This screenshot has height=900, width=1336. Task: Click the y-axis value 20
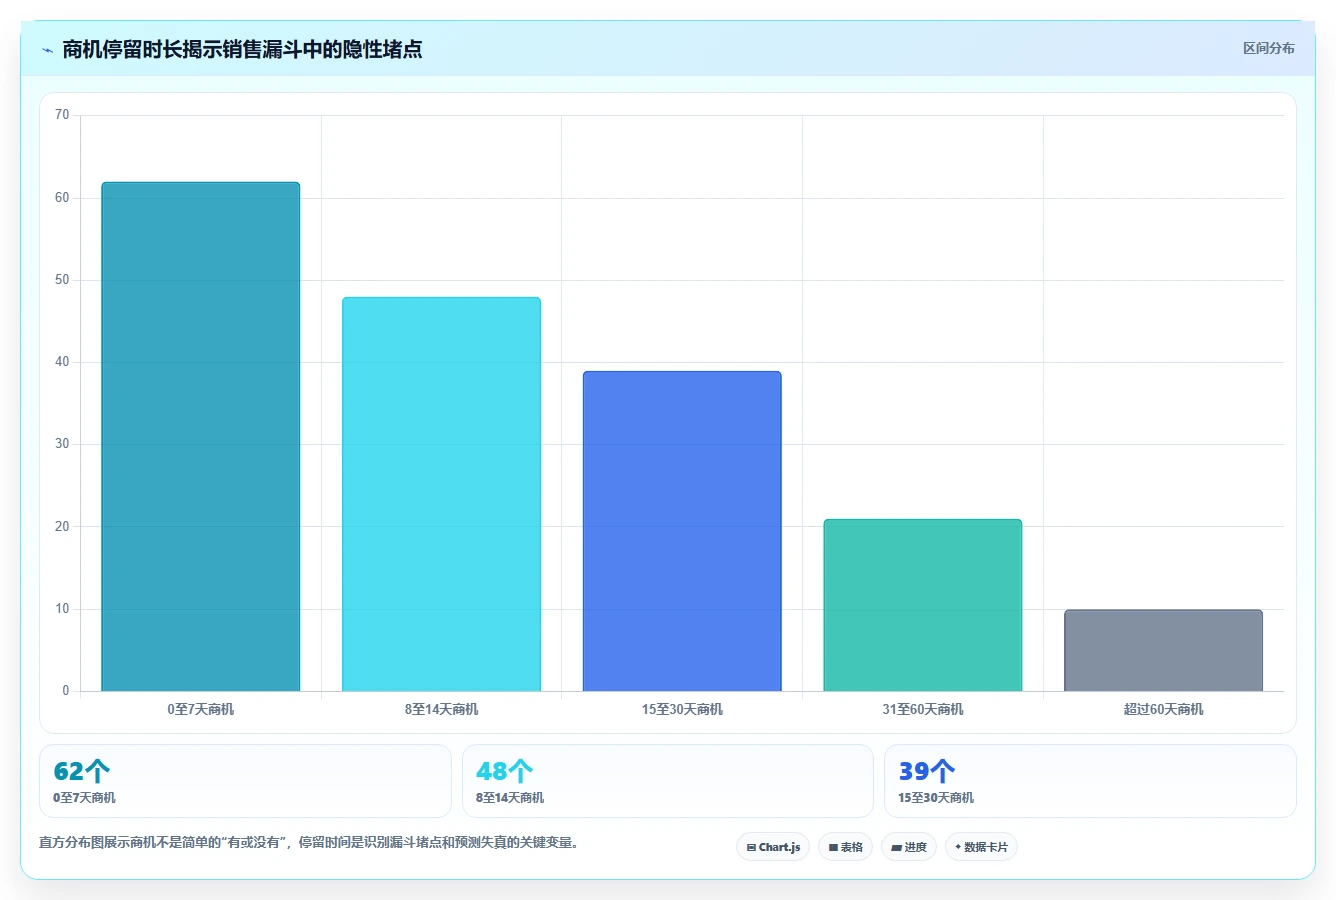tap(62, 527)
